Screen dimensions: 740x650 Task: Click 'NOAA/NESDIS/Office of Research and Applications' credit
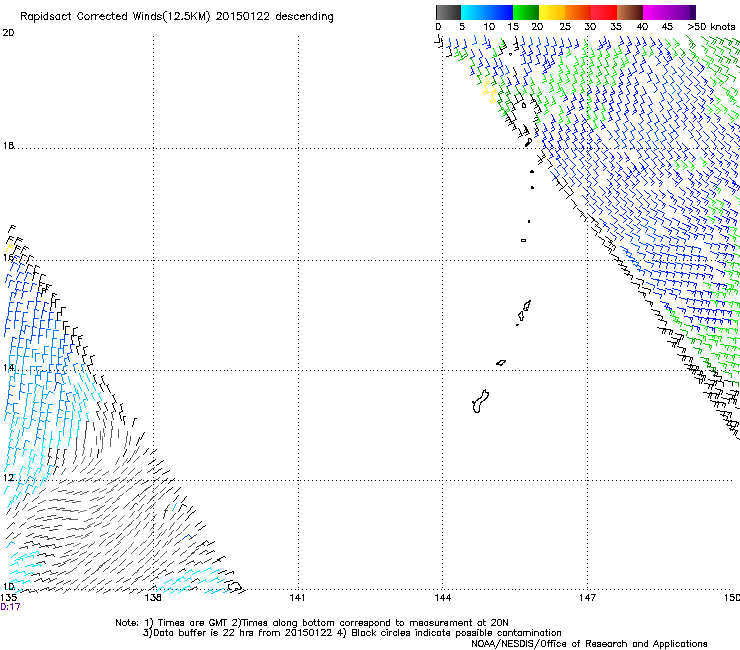point(589,644)
